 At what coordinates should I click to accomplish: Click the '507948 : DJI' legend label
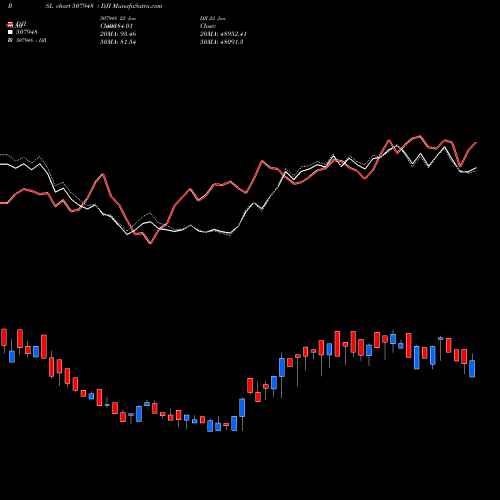pos(31,40)
